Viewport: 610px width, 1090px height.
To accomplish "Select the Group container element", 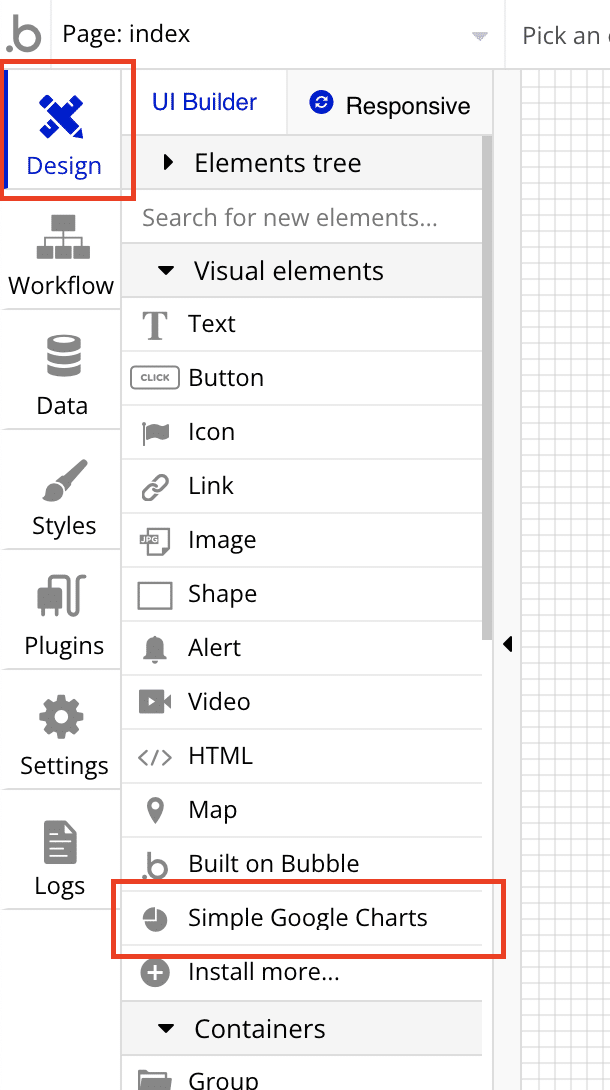I will 302,1074.
